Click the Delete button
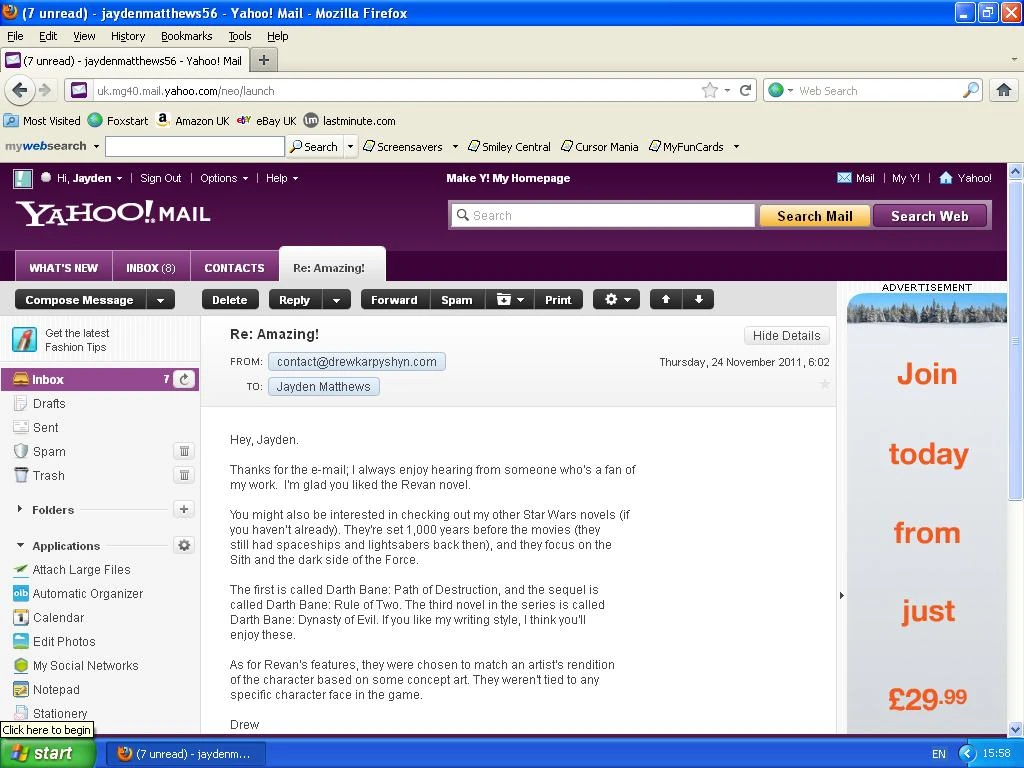 tap(230, 300)
